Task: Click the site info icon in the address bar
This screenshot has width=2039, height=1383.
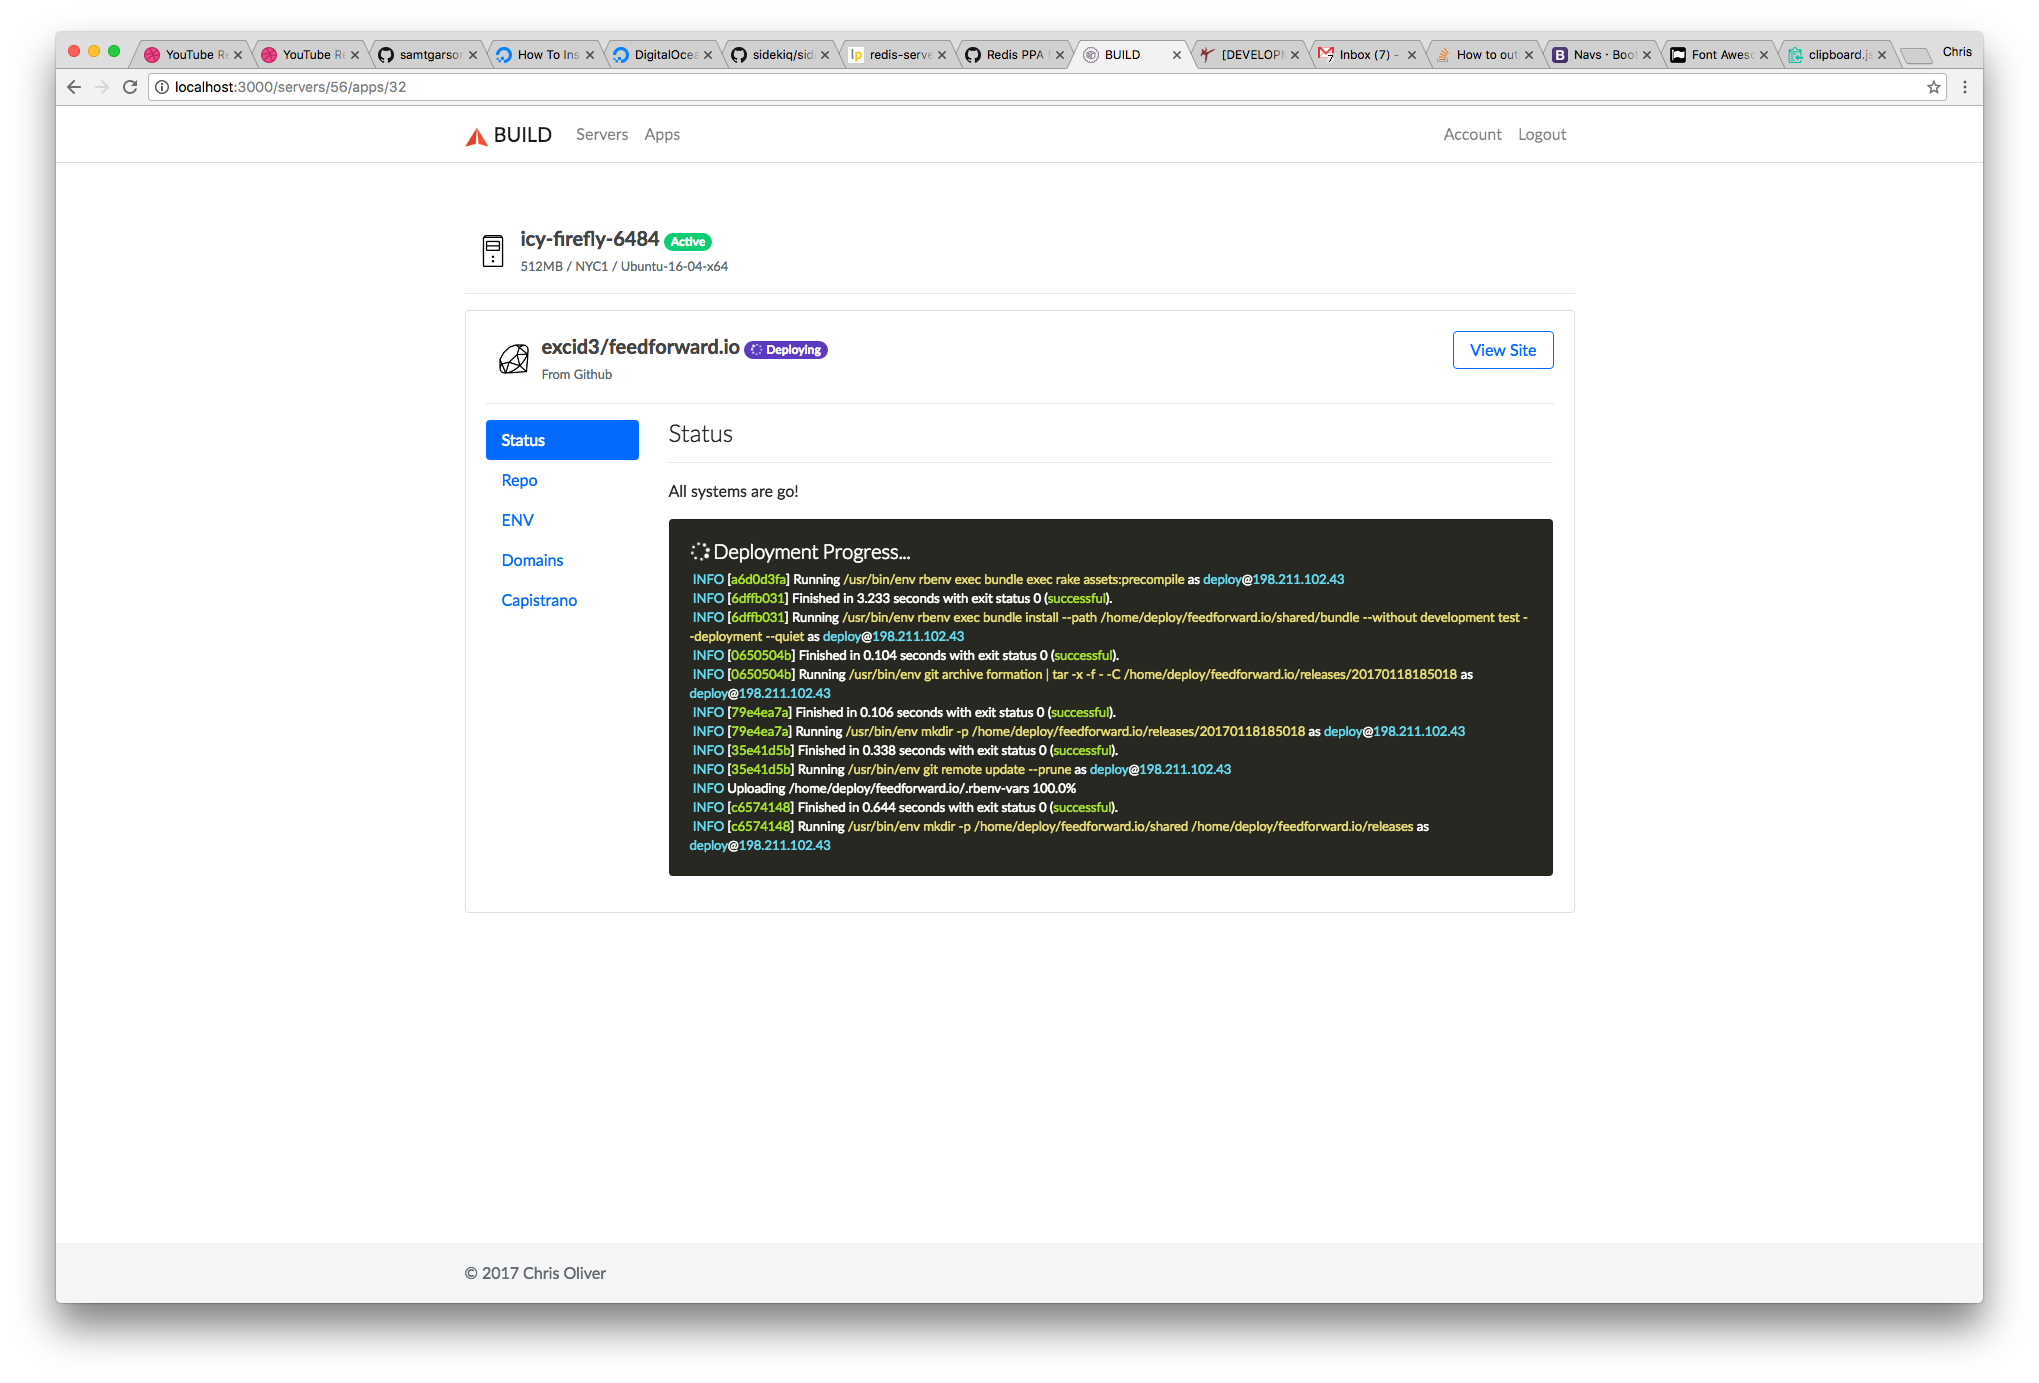Action: 162,87
